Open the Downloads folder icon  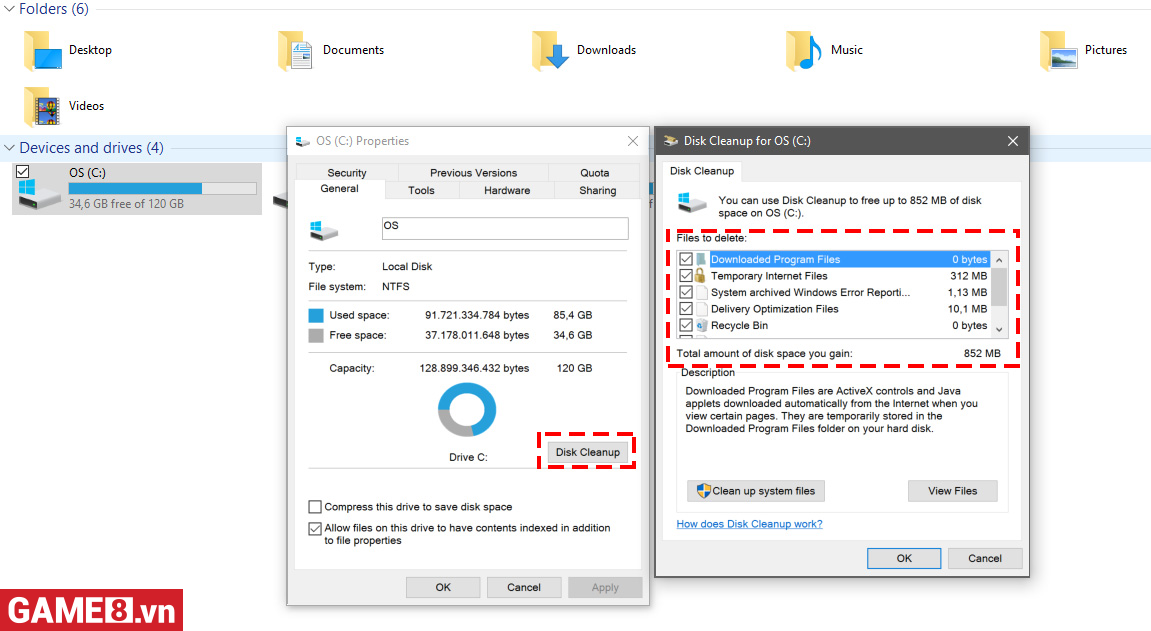[550, 51]
